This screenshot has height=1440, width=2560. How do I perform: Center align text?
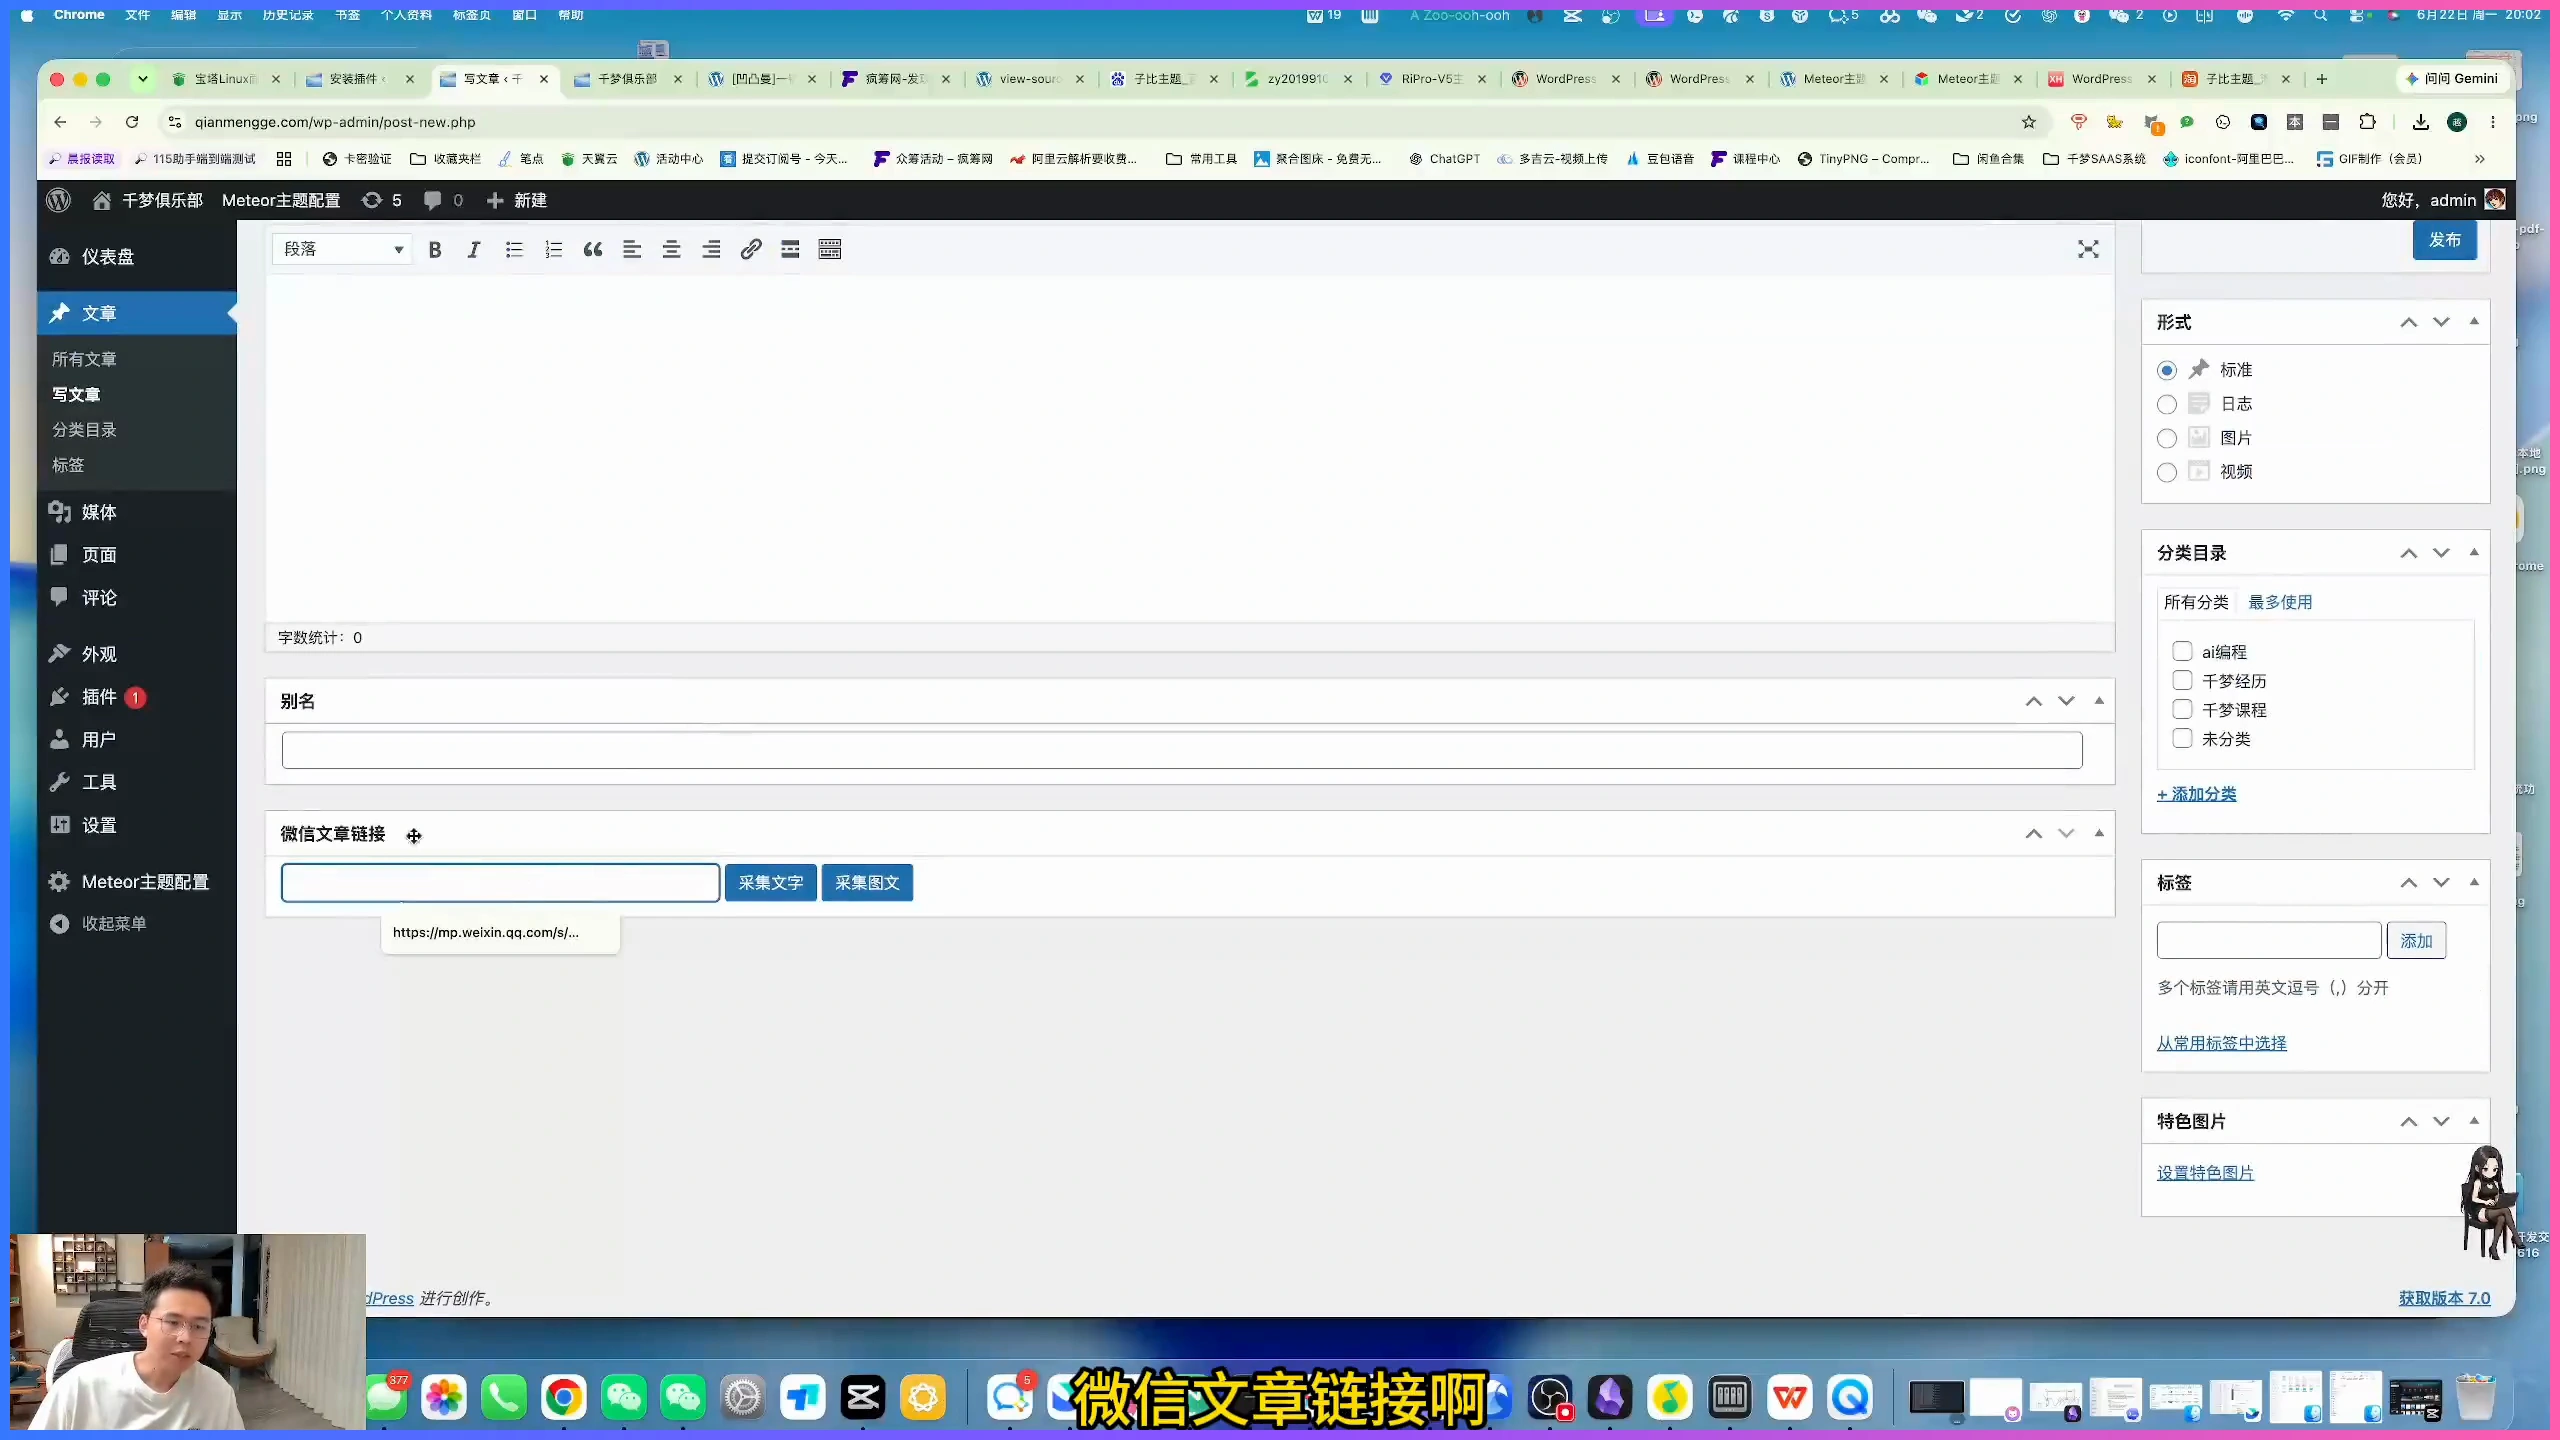tap(672, 250)
